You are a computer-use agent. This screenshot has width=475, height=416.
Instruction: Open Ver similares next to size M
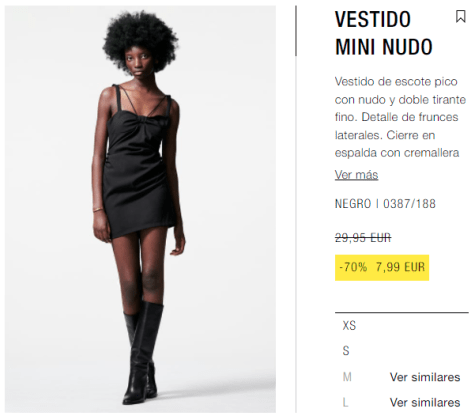click(425, 377)
